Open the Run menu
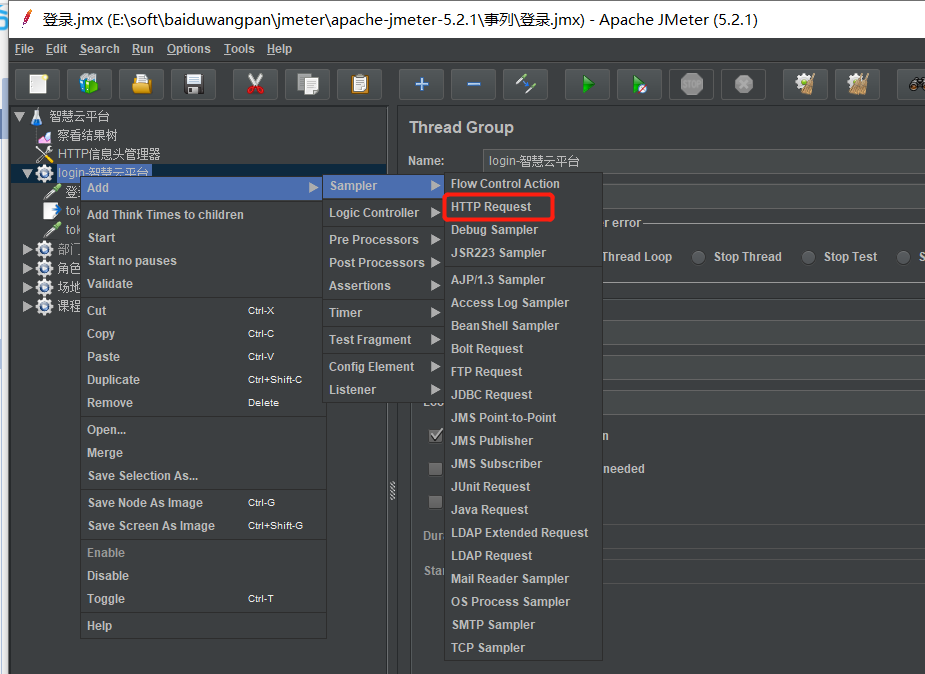The width and height of the screenshot is (925, 674). point(143,49)
